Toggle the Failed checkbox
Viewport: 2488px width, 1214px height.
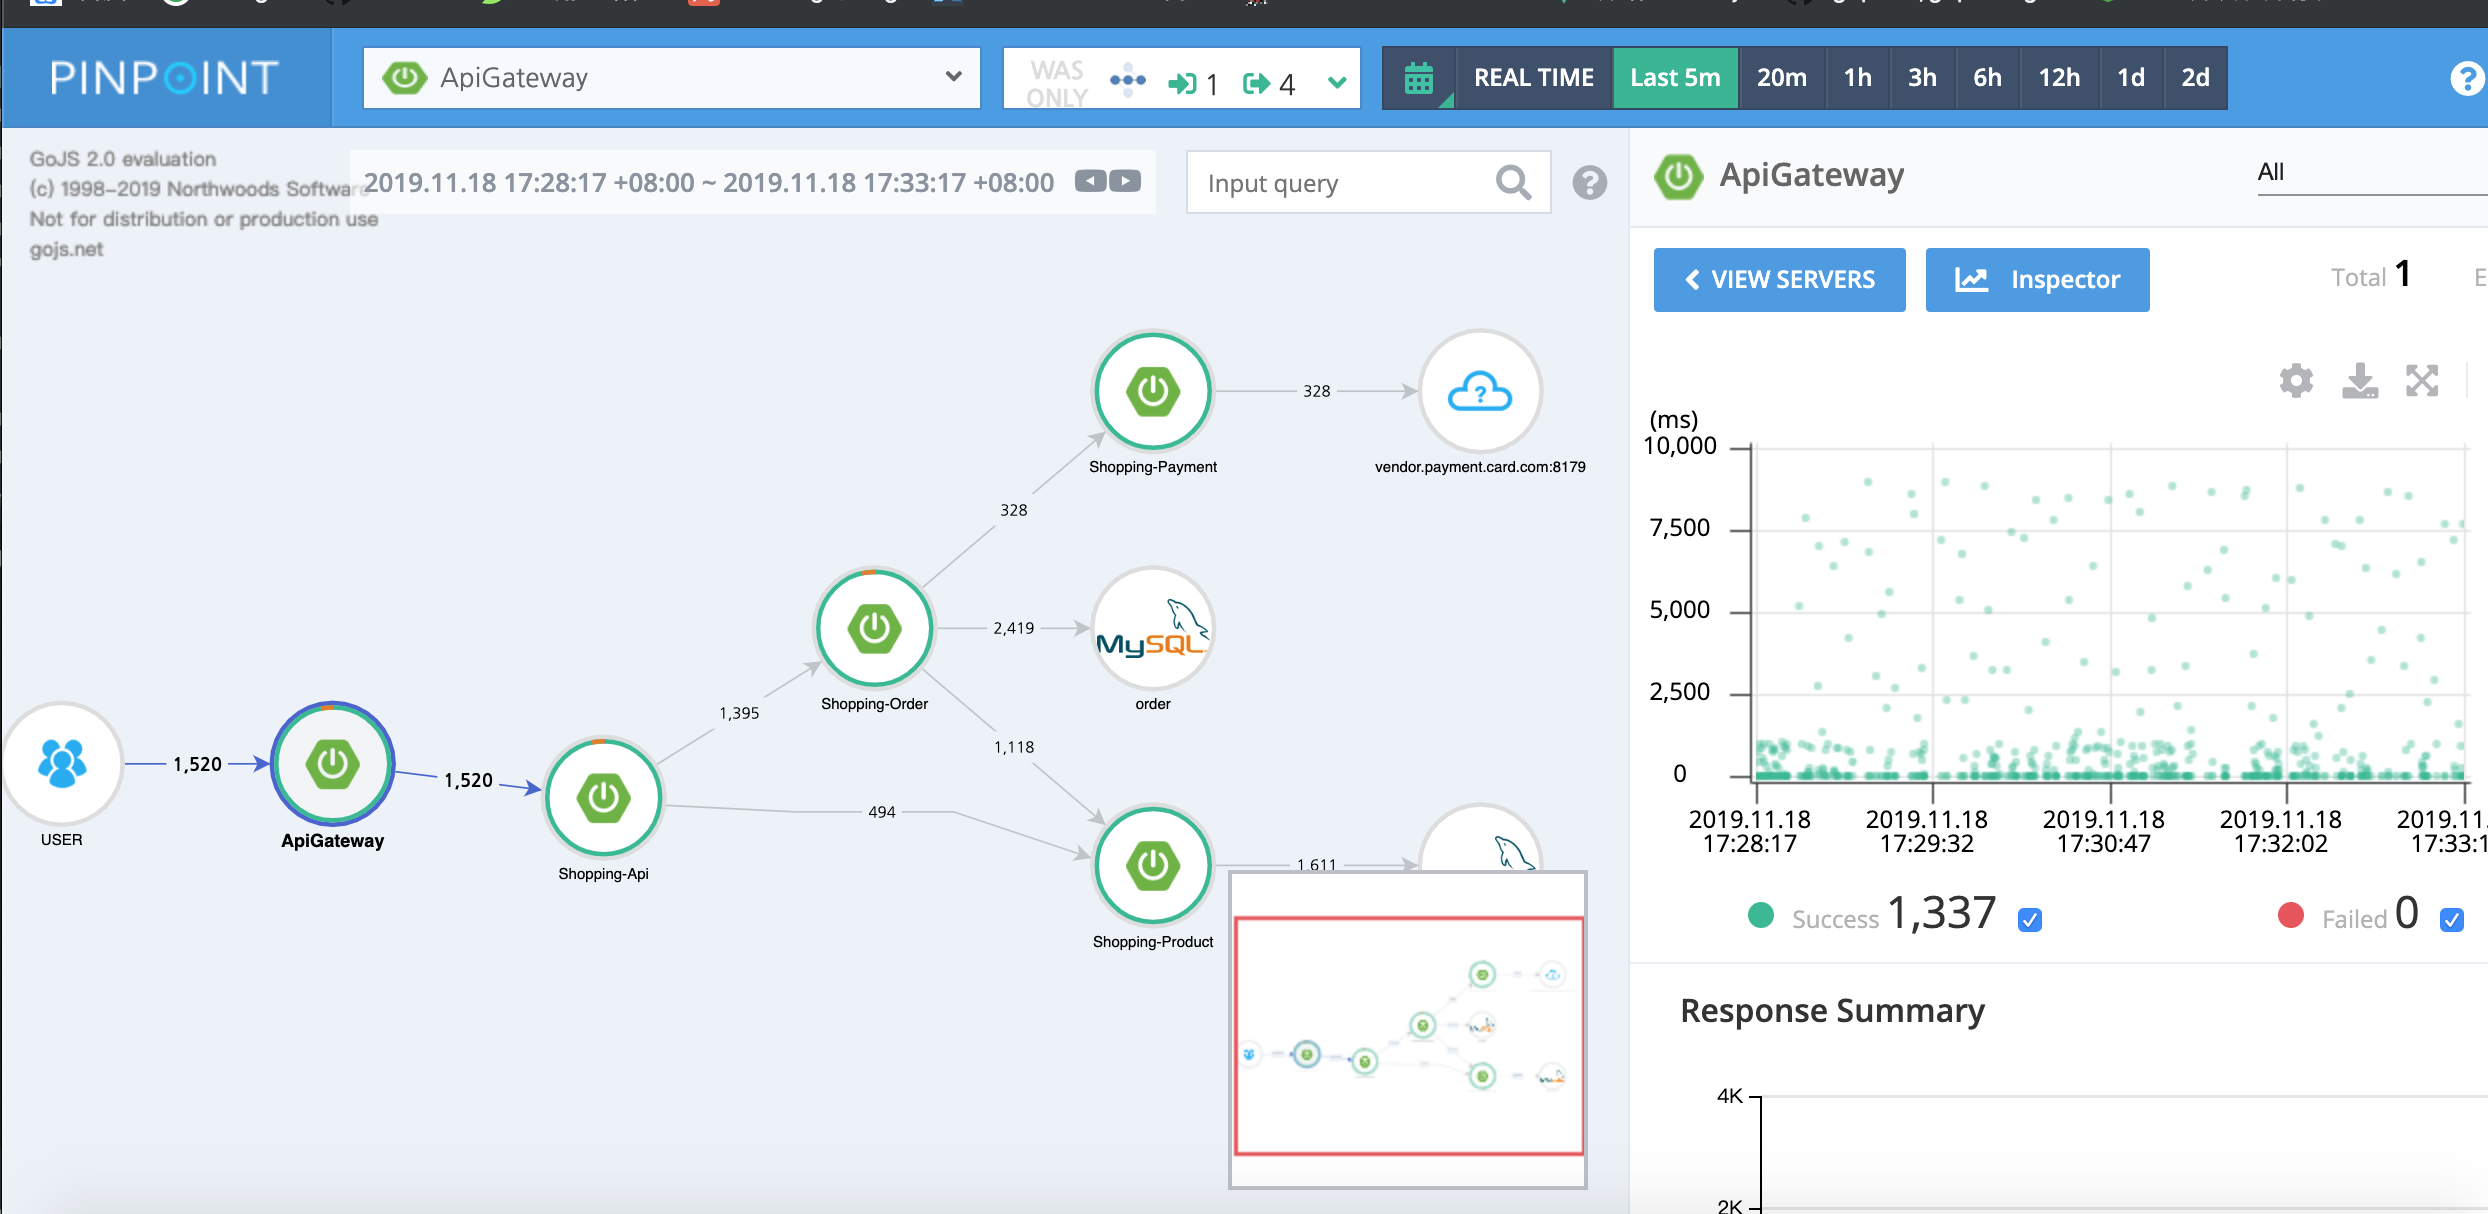pos(2451,919)
